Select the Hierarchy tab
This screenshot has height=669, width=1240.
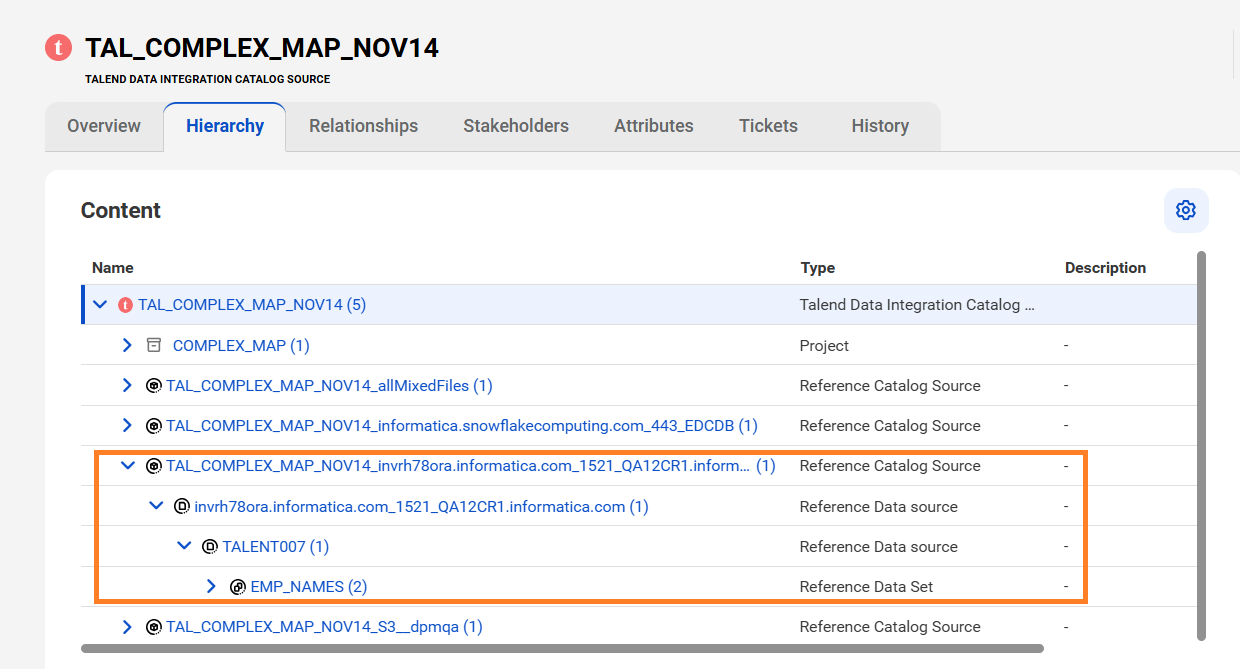pos(225,126)
